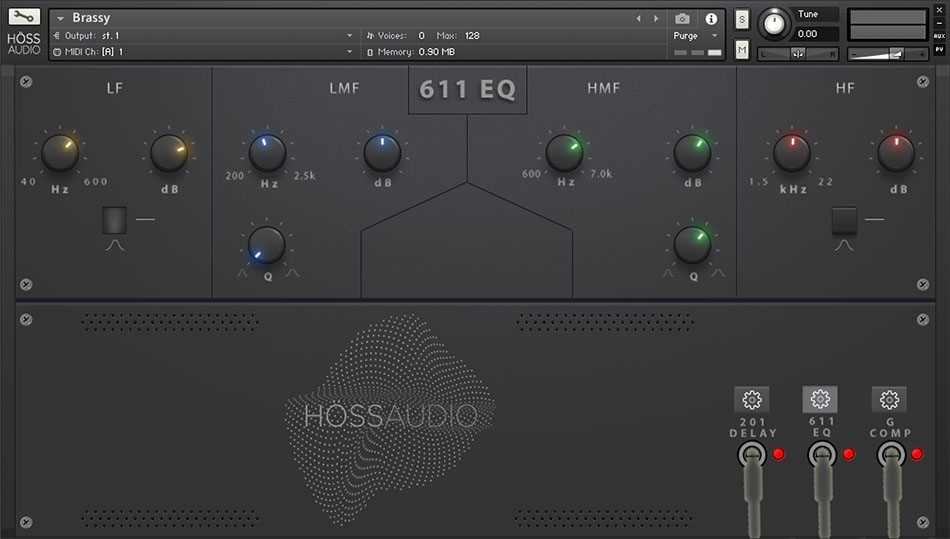Click the Brassy instrument name
950x539 pixels.
point(91,18)
